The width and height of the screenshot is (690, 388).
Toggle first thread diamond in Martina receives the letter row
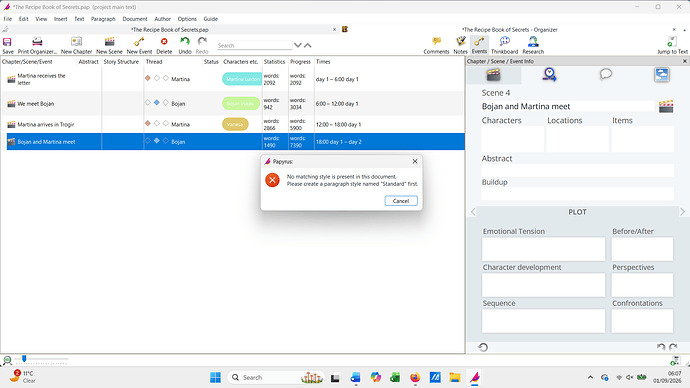point(148,78)
